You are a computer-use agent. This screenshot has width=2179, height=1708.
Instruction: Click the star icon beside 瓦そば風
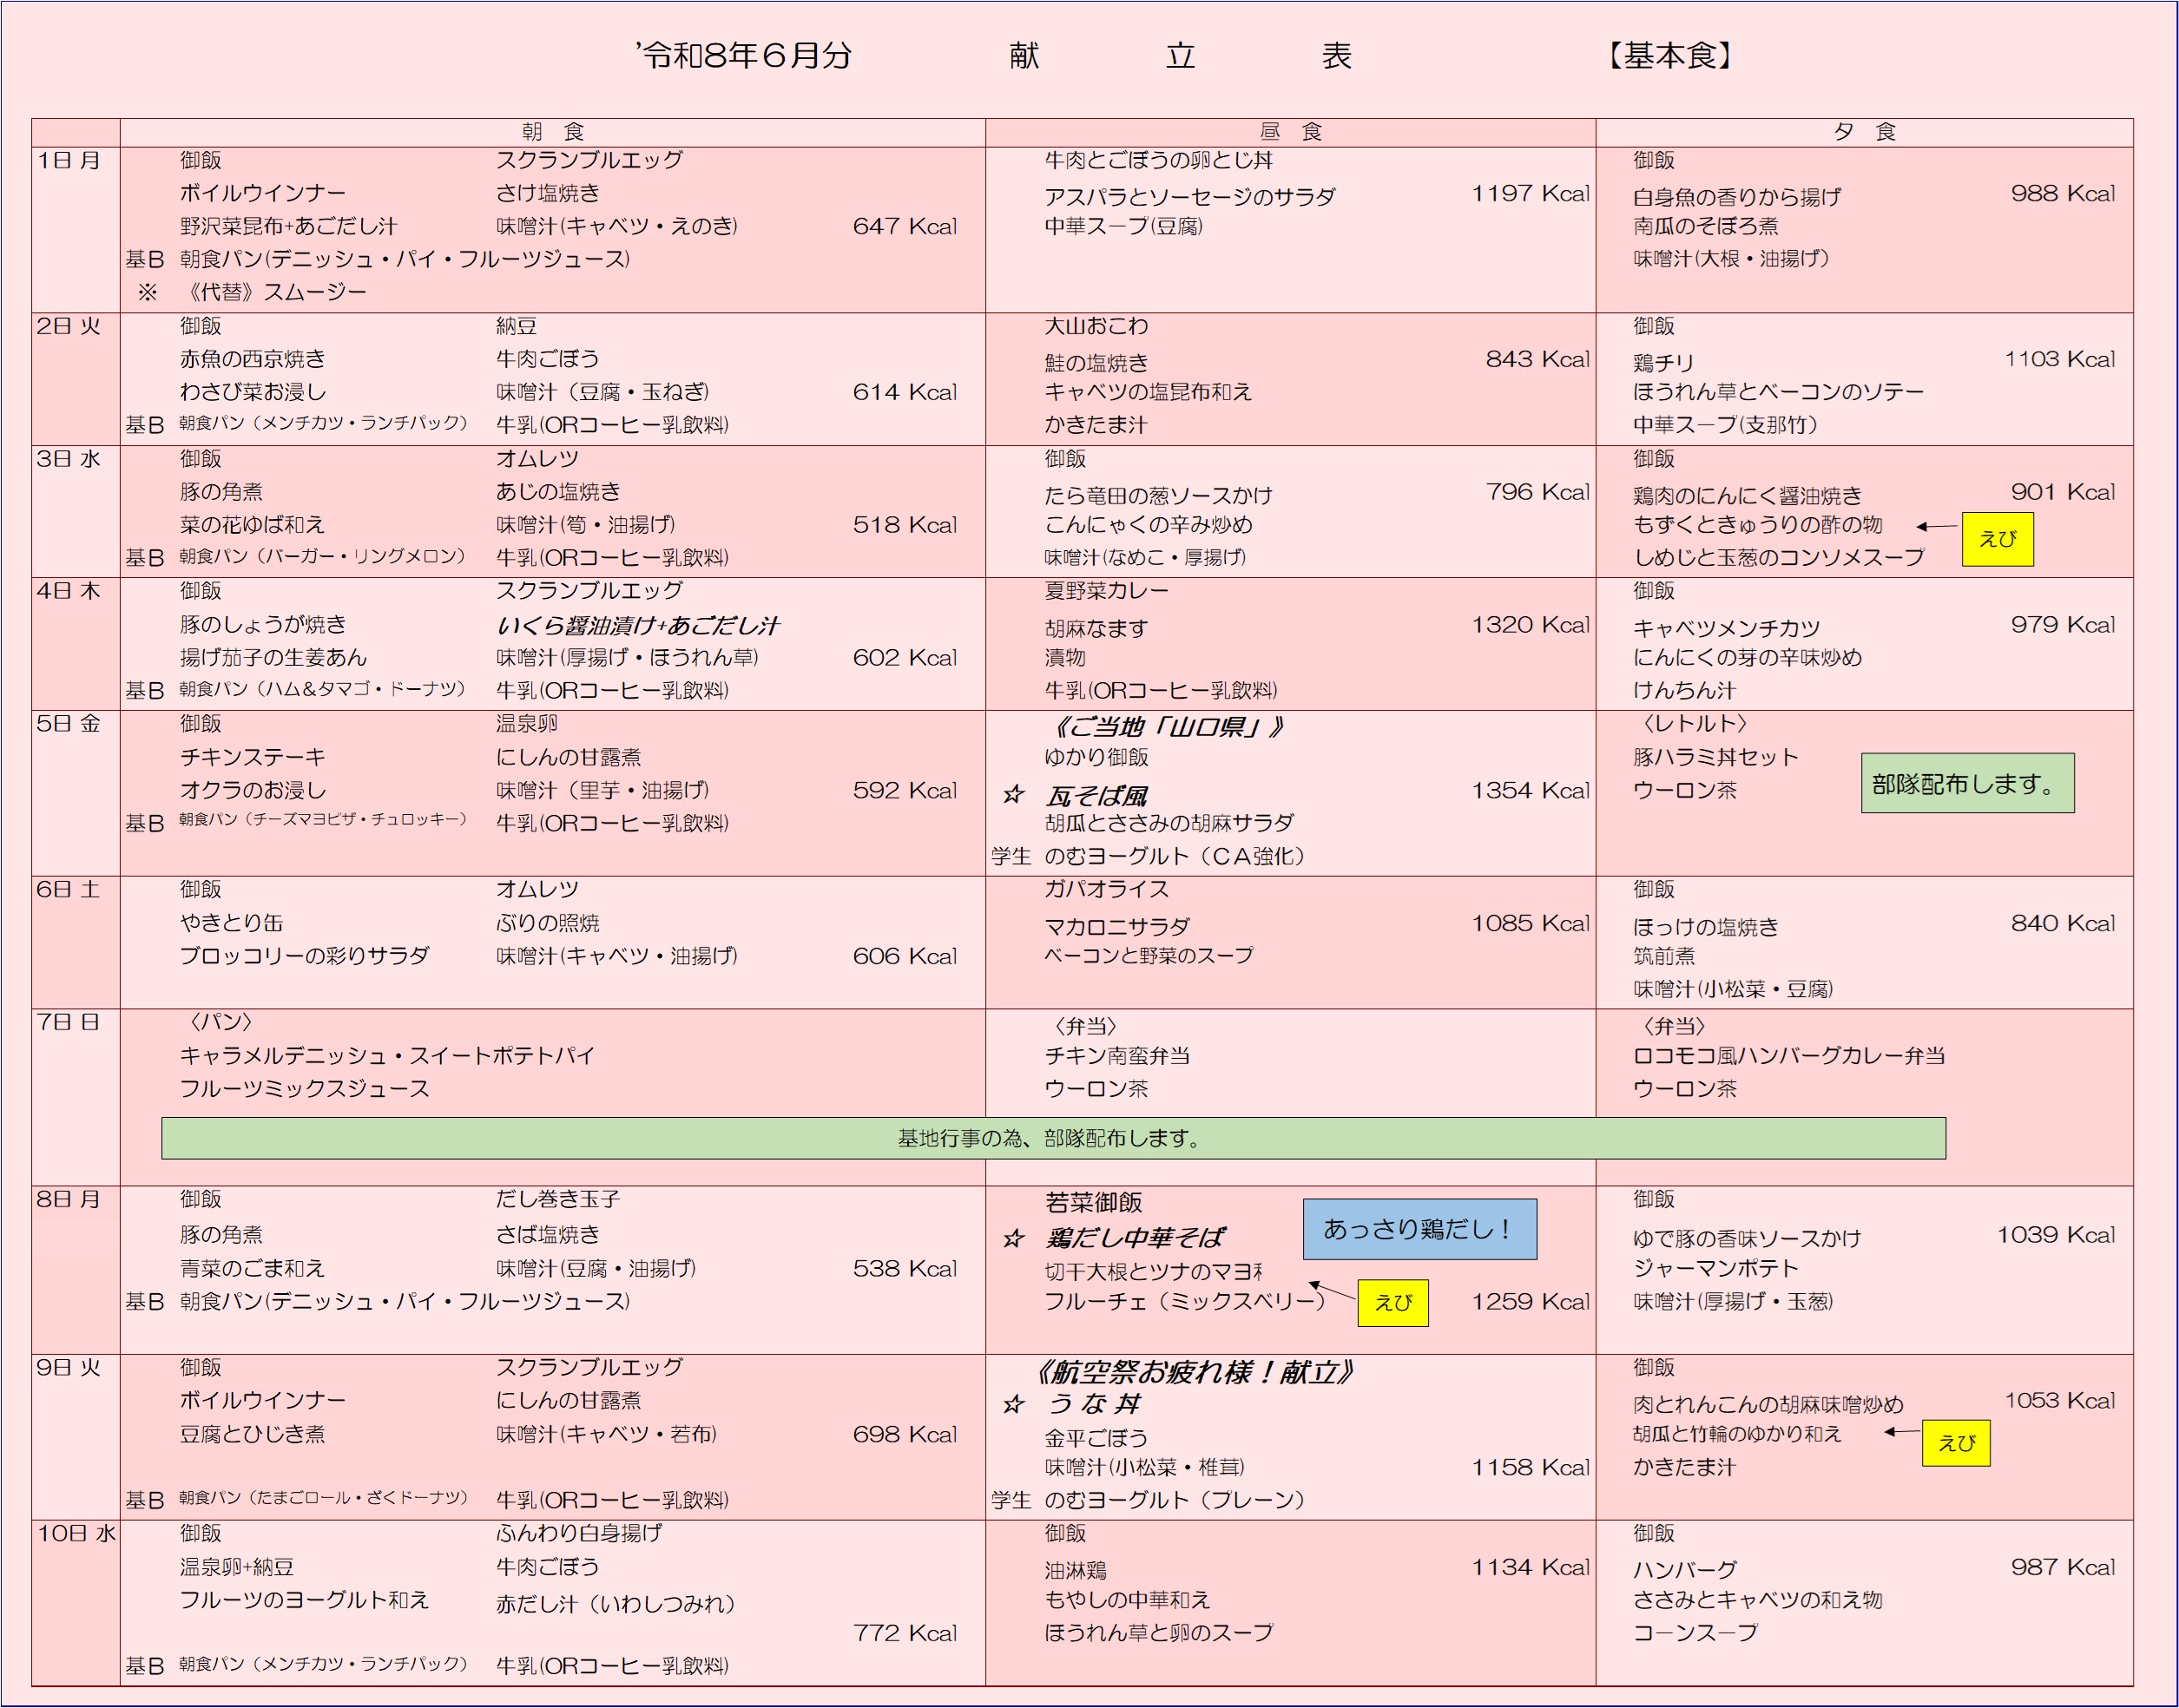1013,795
